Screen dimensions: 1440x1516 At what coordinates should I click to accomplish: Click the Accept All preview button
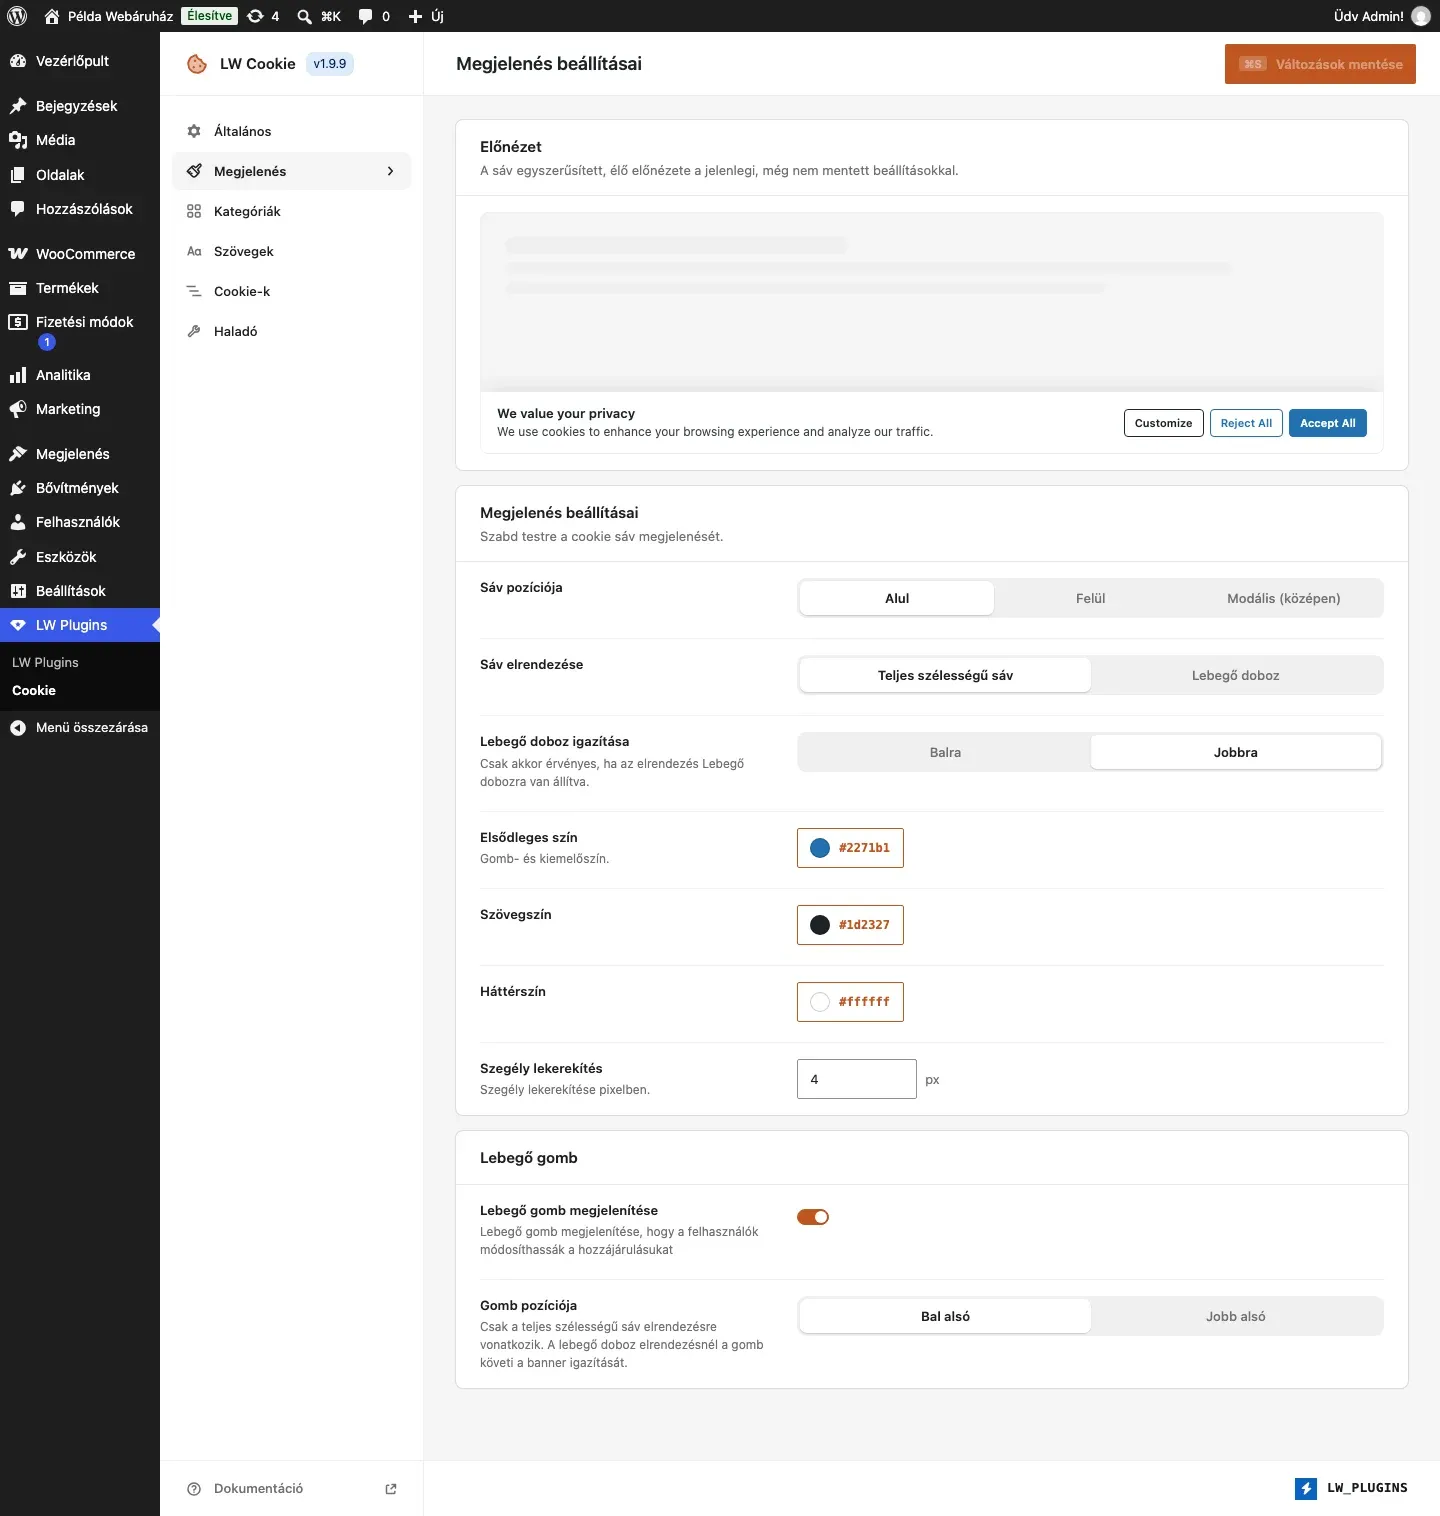pos(1327,423)
